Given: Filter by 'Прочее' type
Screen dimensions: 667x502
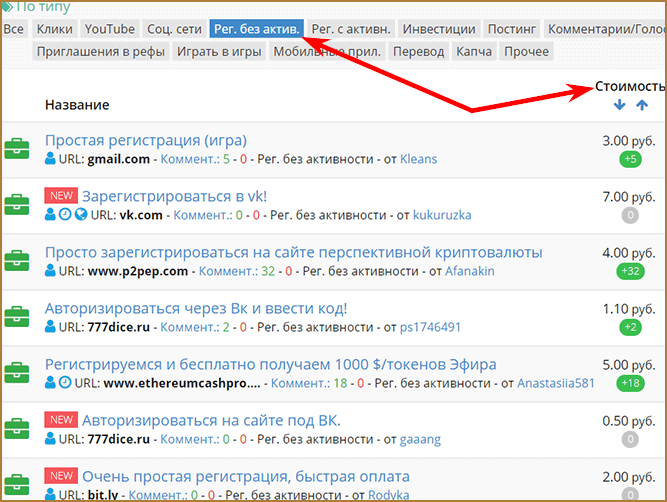Looking at the screenshot, I should [526, 51].
